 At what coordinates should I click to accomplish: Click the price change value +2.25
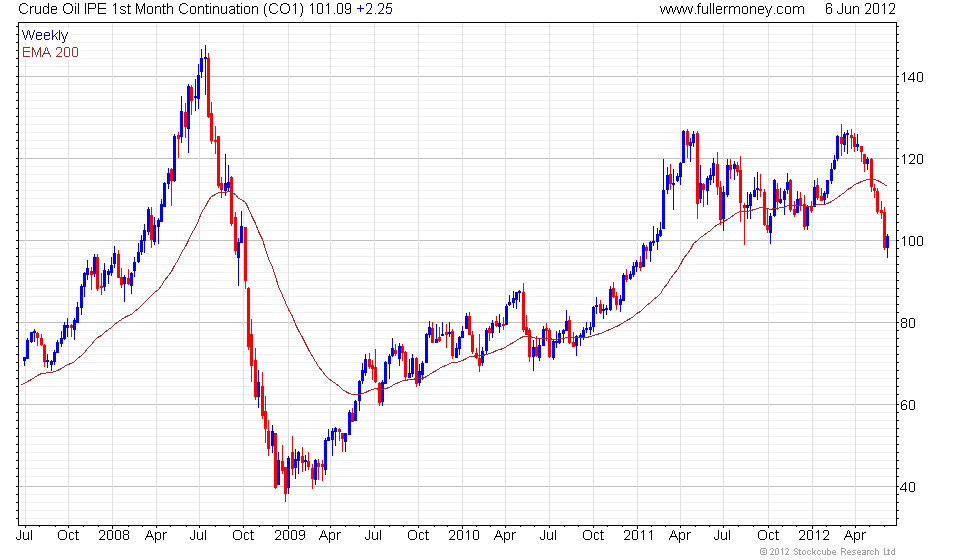pyautogui.click(x=374, y=9)
